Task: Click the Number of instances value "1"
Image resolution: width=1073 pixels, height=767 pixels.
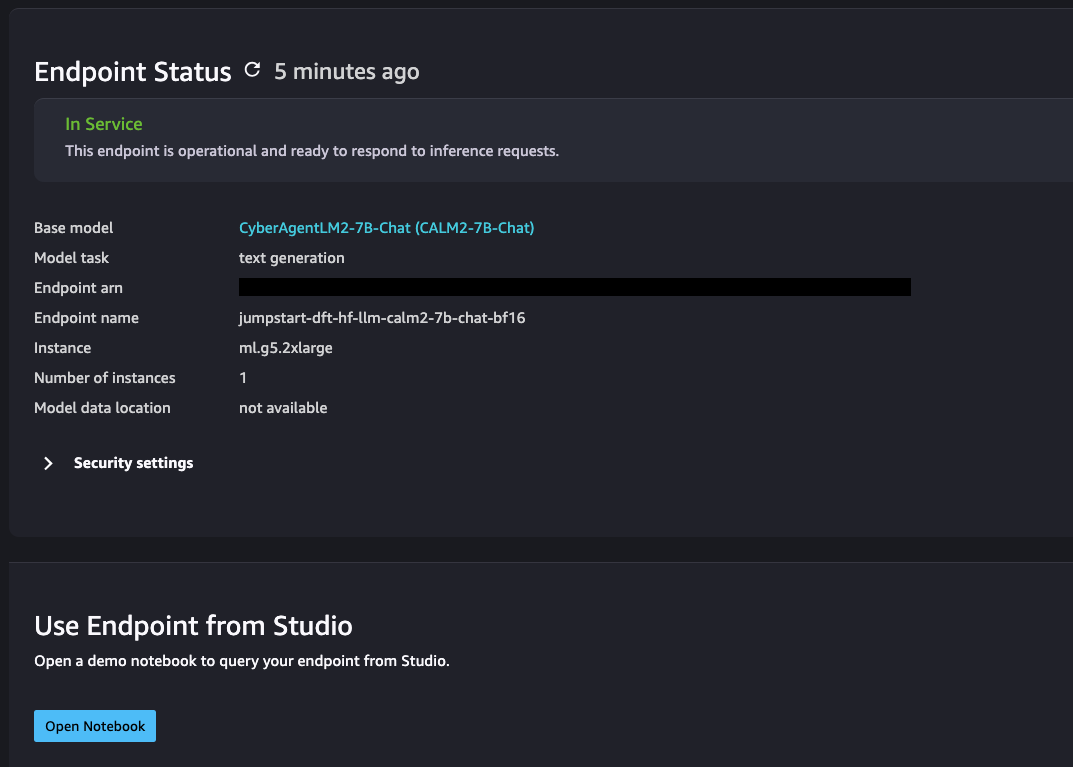Action: coord(243,378)
